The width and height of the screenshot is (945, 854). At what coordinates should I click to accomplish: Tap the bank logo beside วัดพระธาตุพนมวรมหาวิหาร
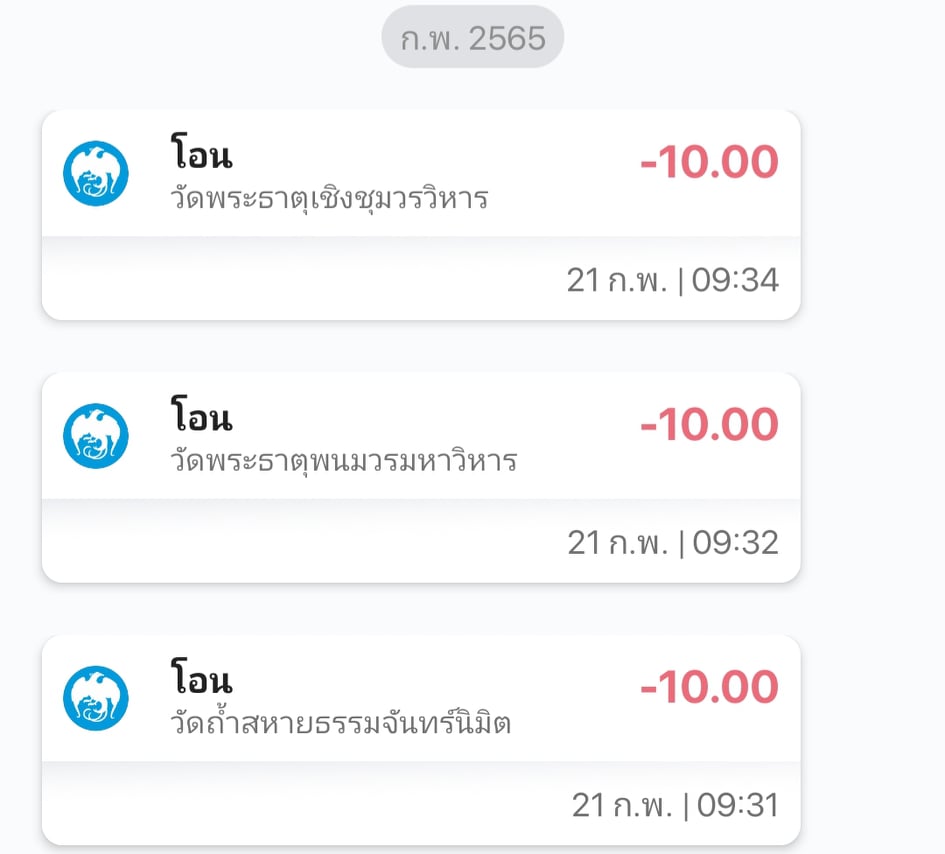click(x=96, y=436)
